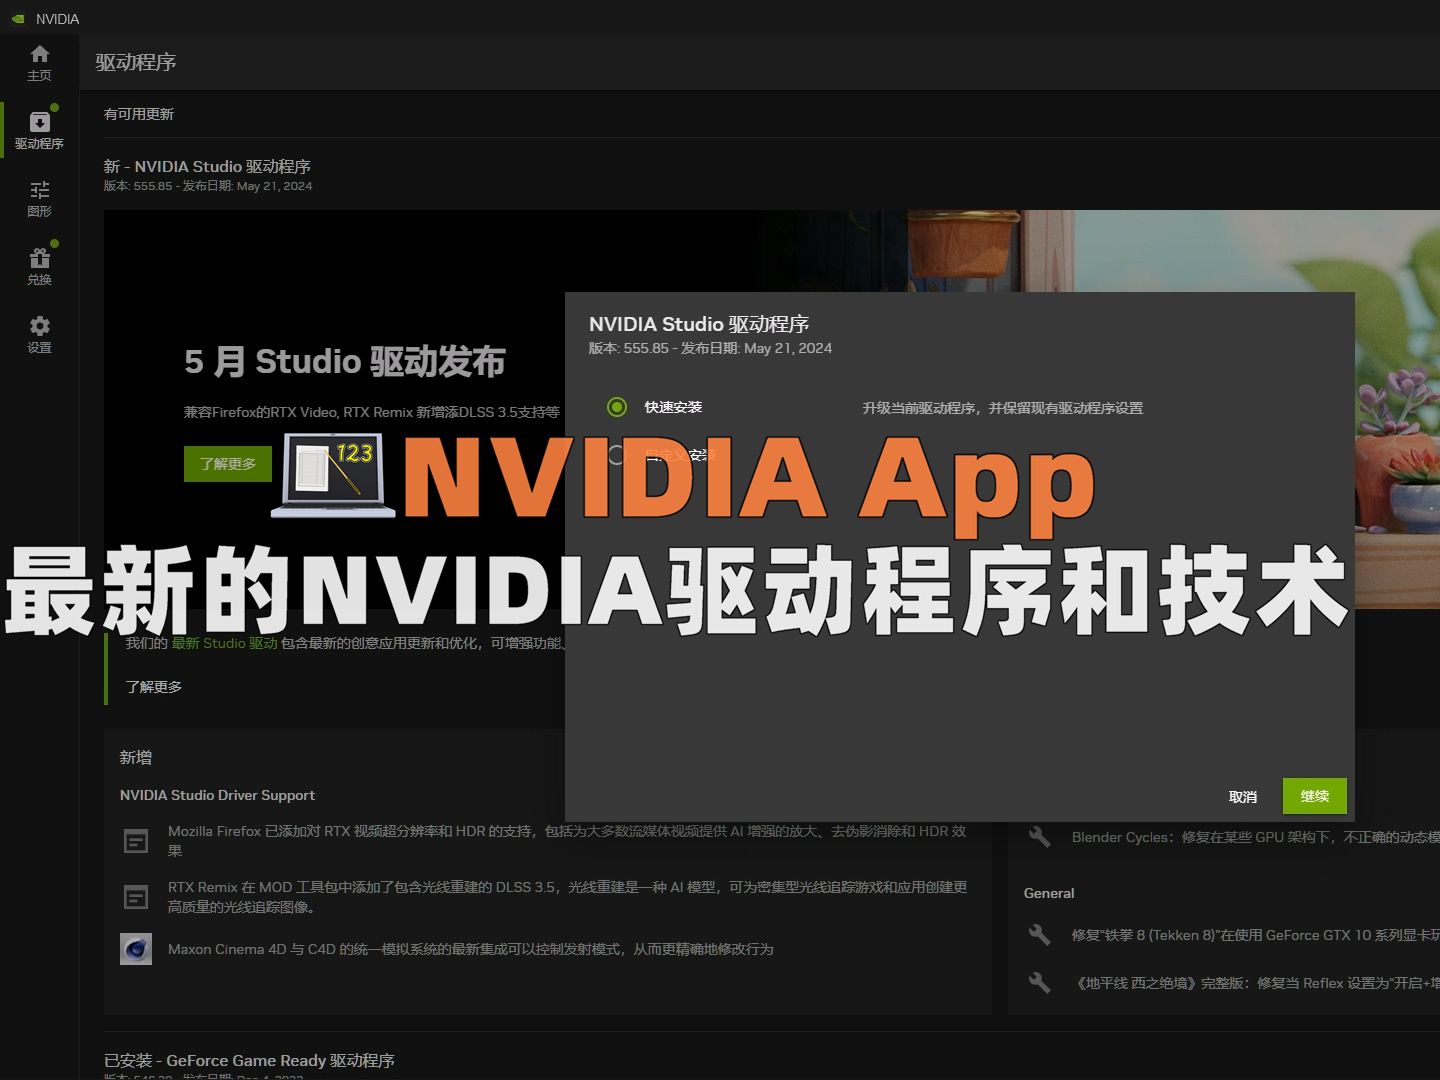Click wrench icon beside Tekken 8 fix
The image size is (1440, 1080).
coord(1040,935)
